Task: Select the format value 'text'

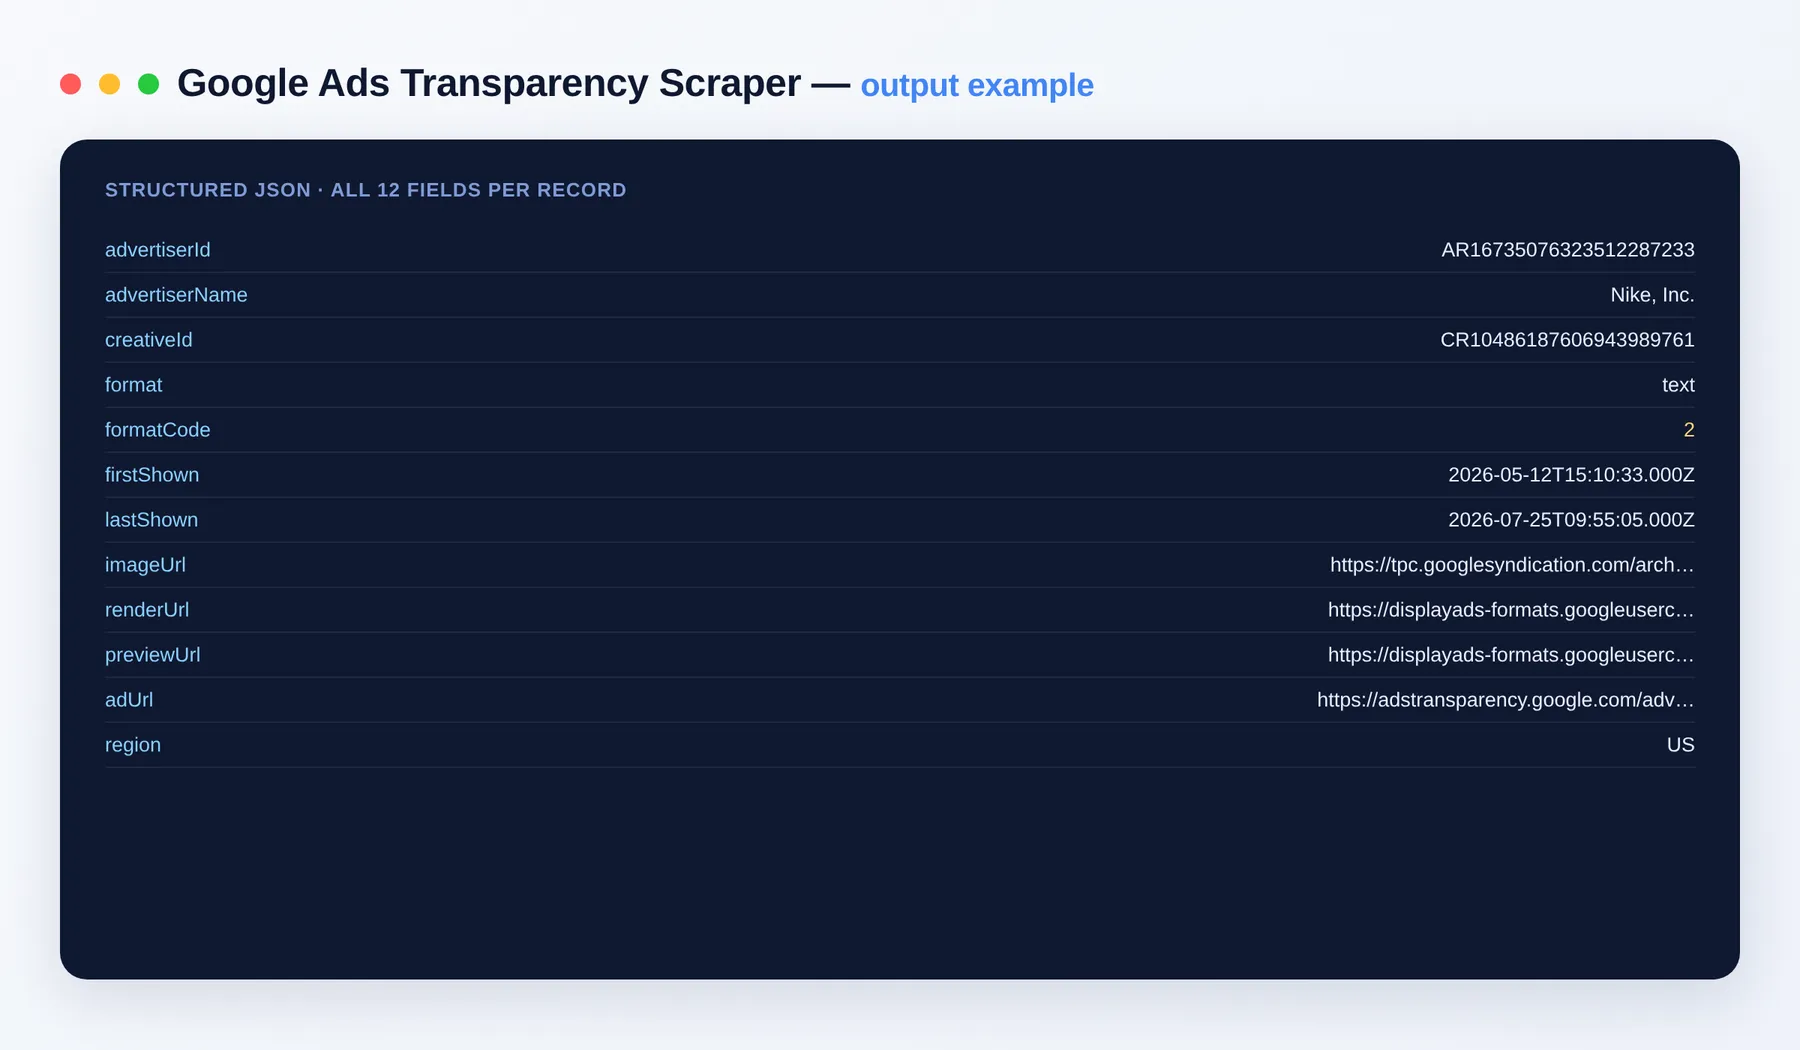Action: point(1678,385)
